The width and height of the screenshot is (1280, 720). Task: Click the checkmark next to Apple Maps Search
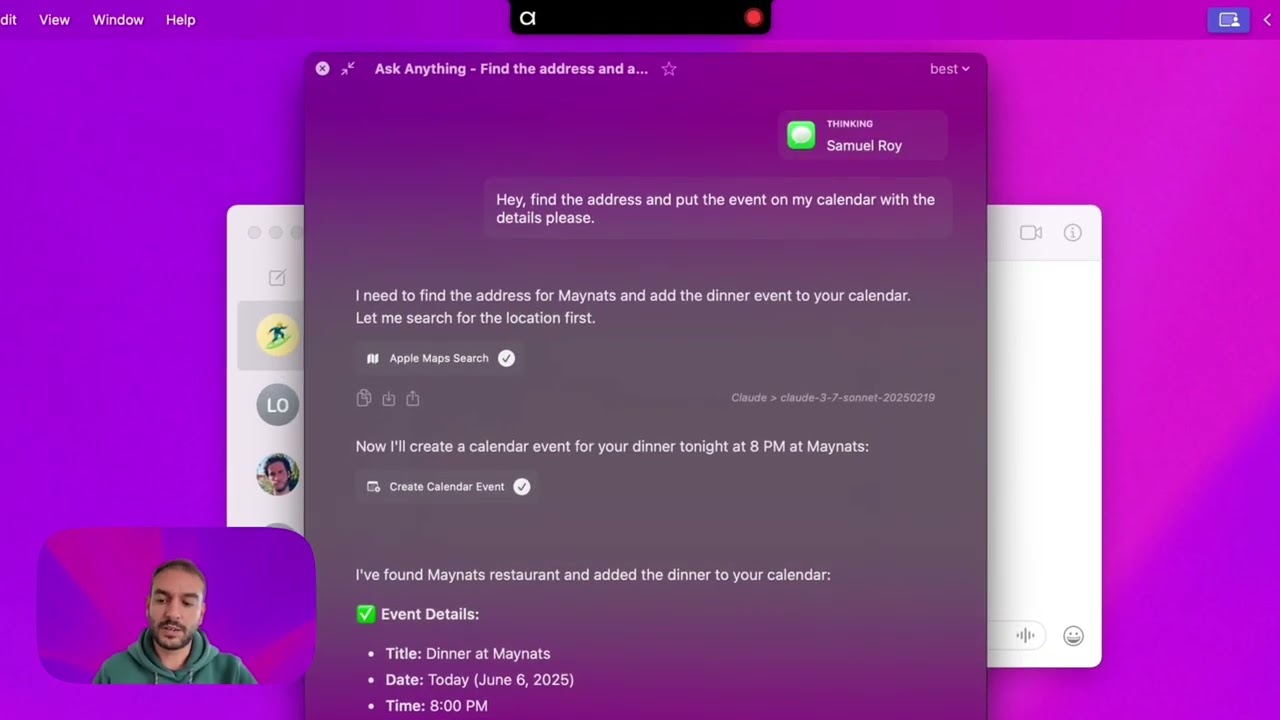(x=506, y=358)
